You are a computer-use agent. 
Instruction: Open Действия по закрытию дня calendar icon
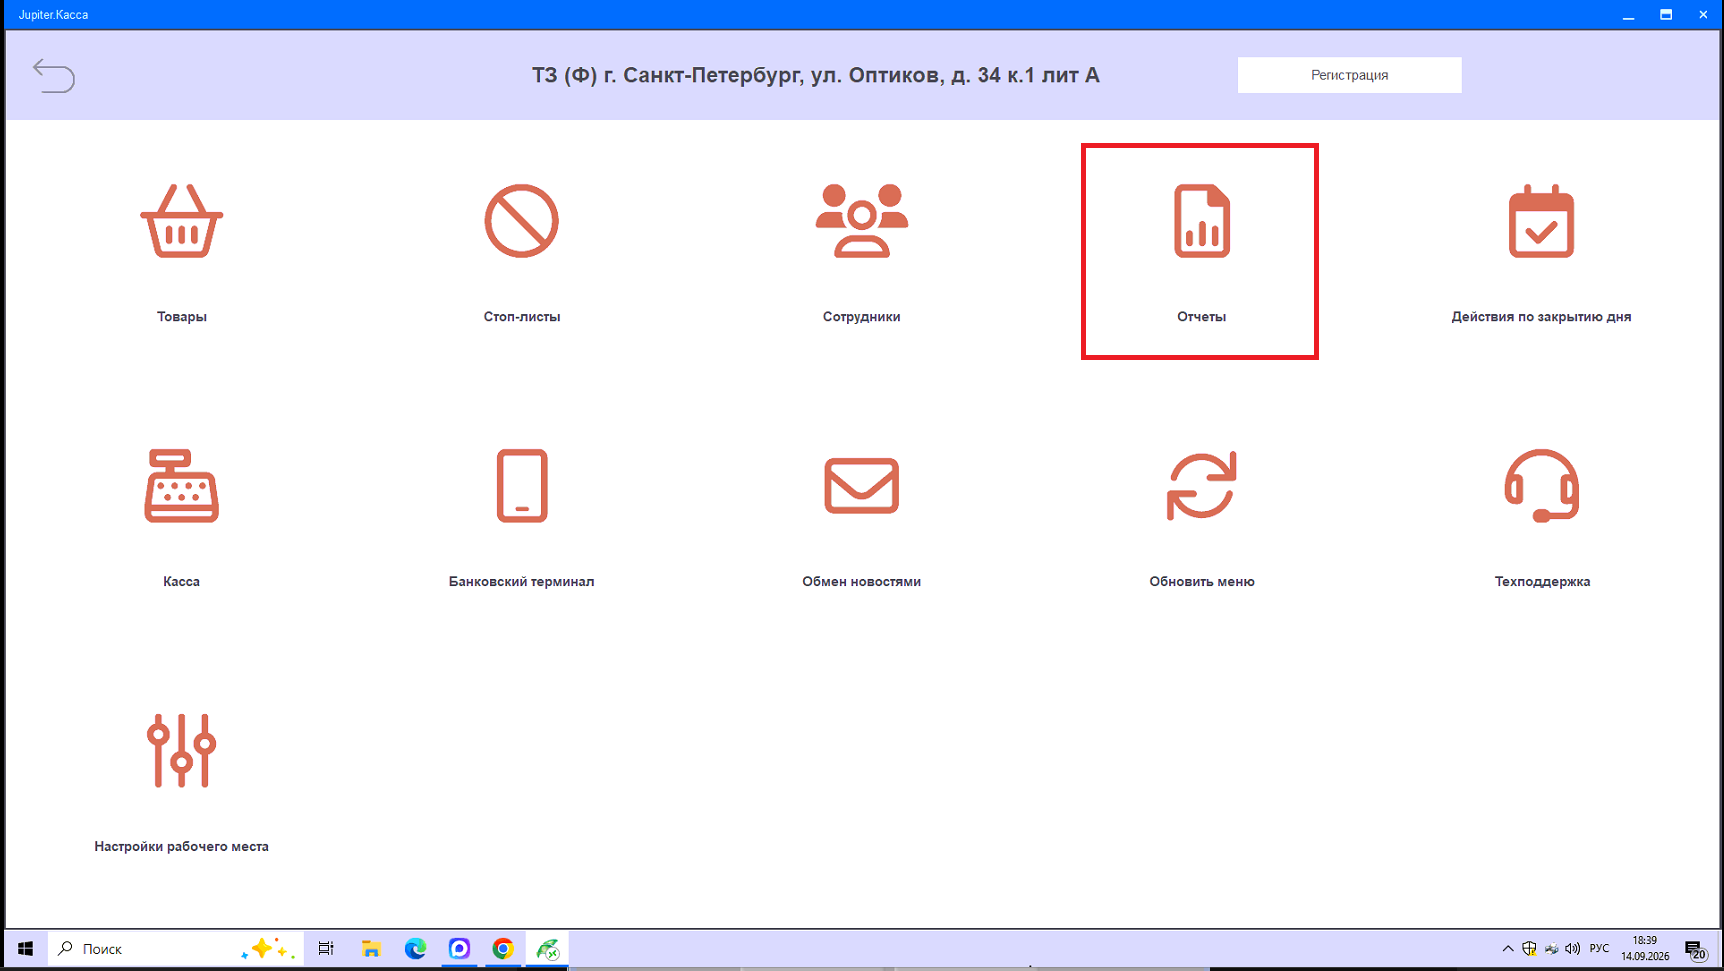(1541, 221)
